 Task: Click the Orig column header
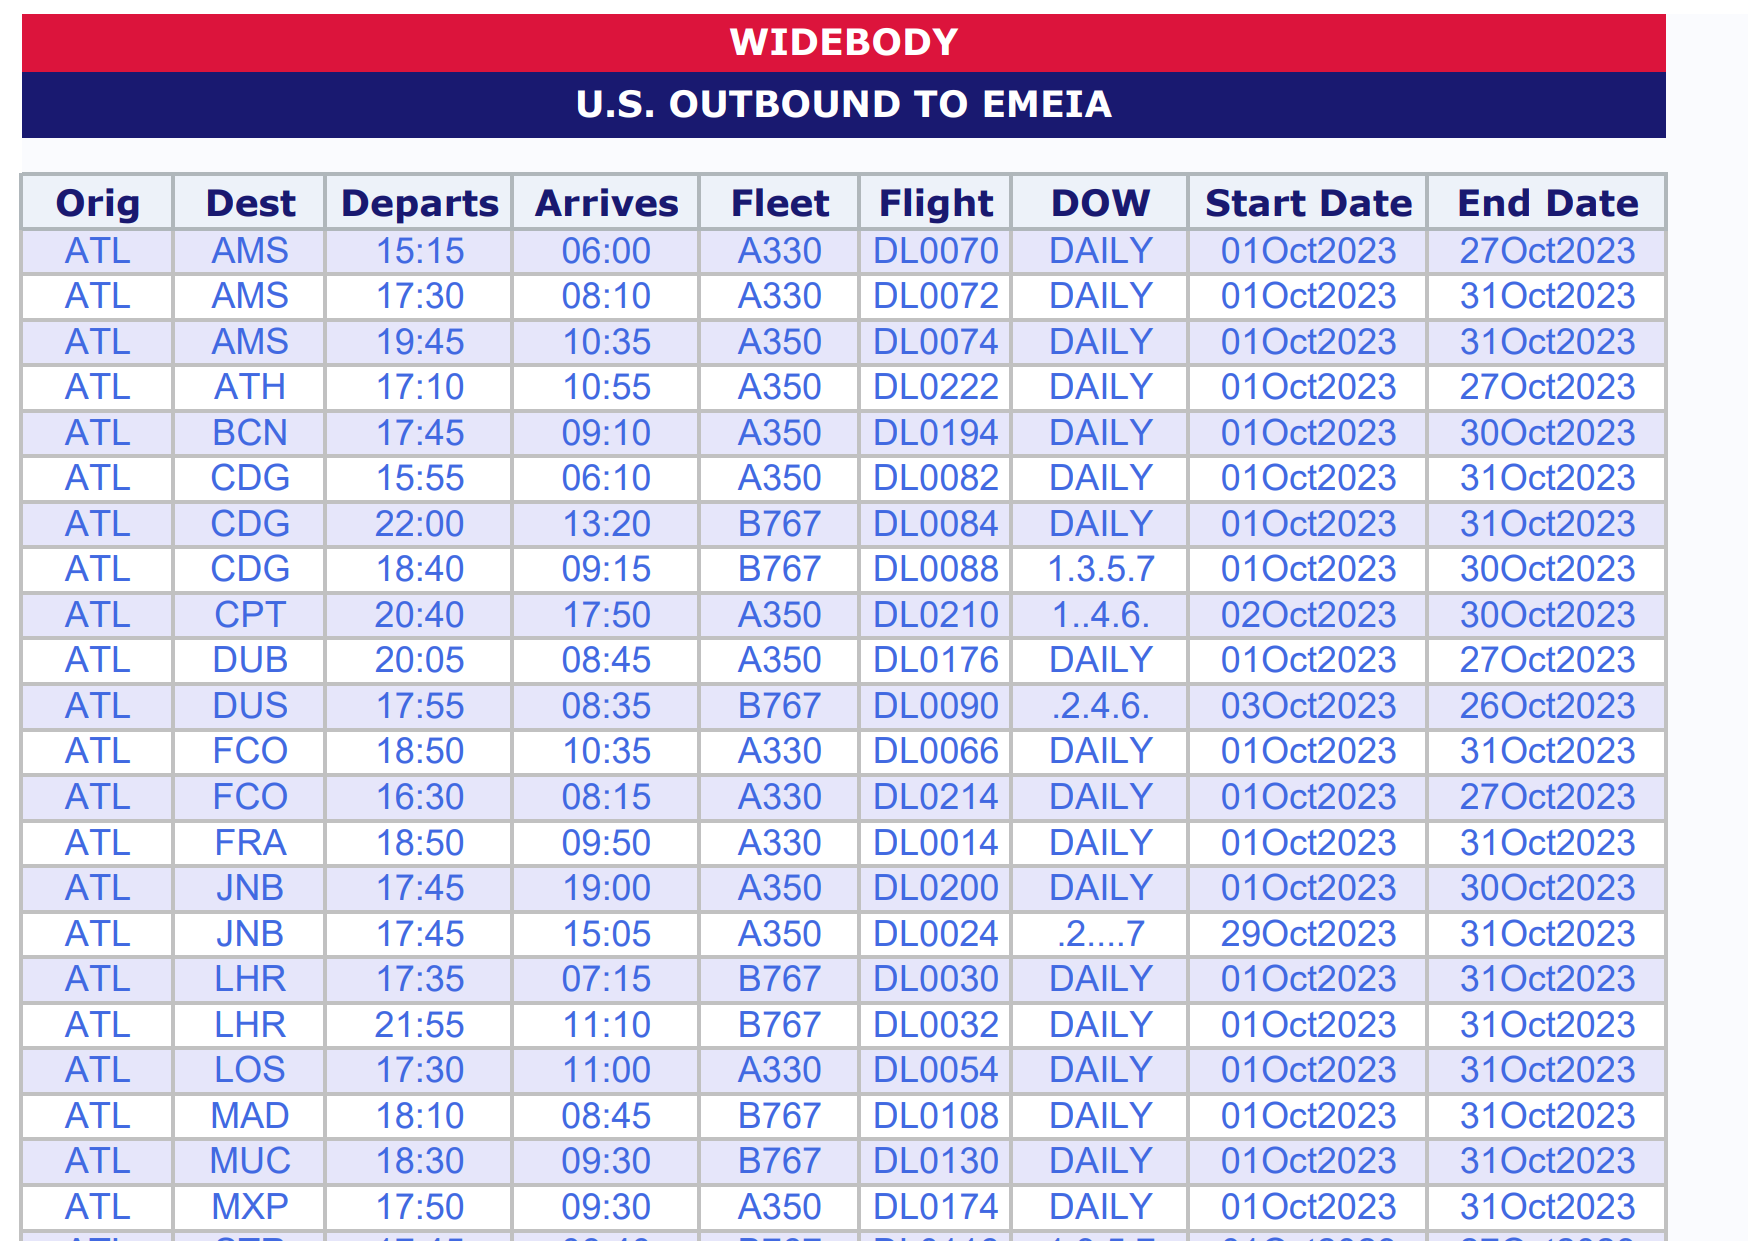pyautogui.click(x=98, y=203)
